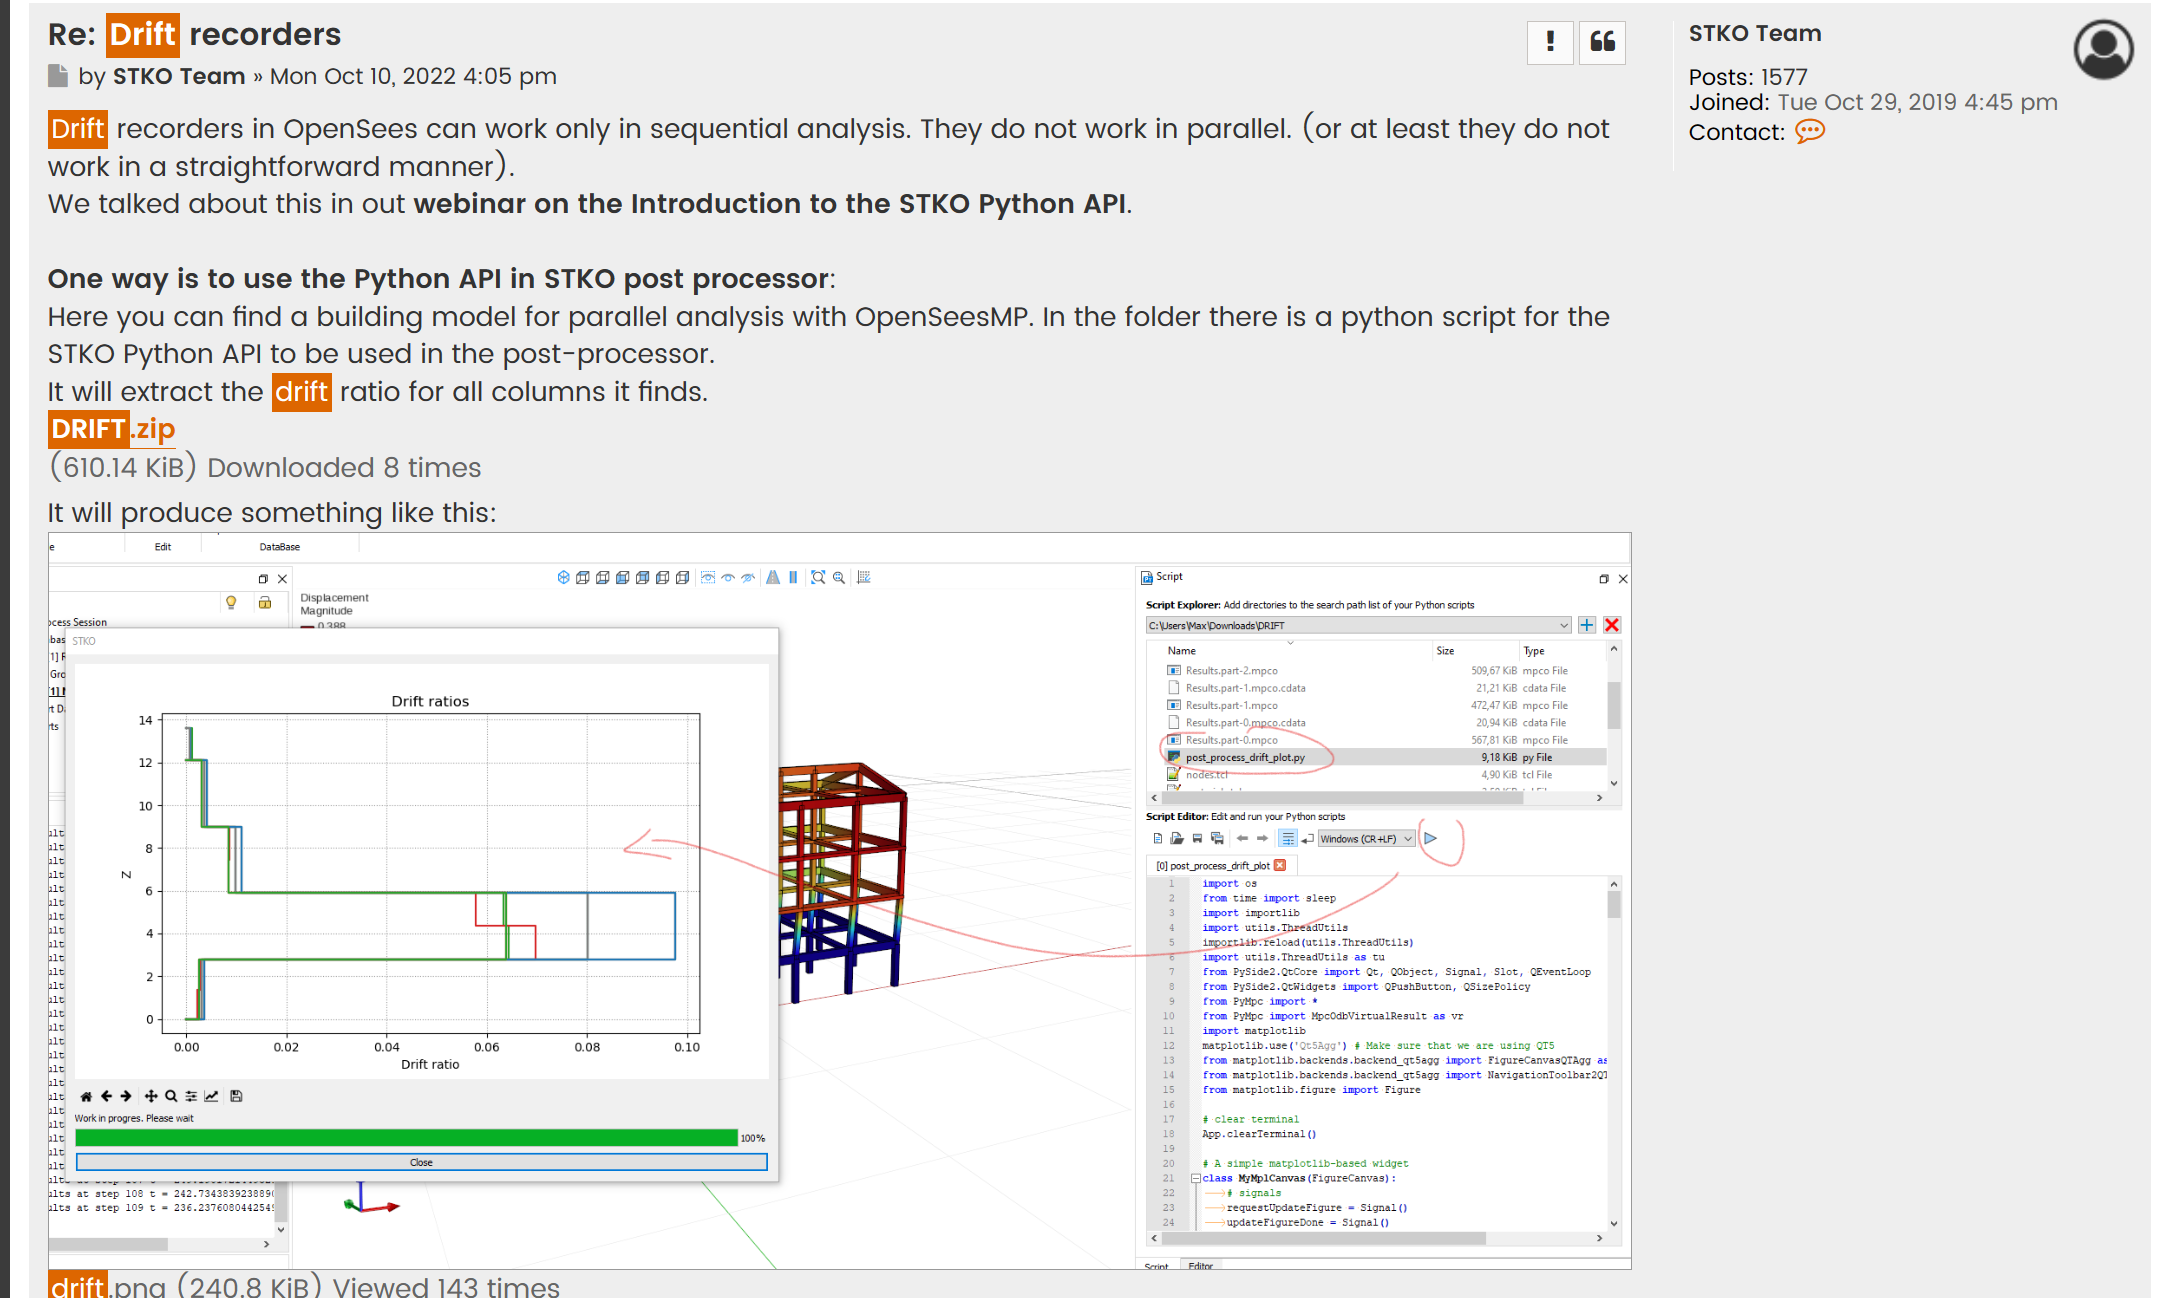Open the contact speech bubble for STKO Team
This screenshot has width=2165, height=1298.
pyautogui.click(x=1810, y=132)
